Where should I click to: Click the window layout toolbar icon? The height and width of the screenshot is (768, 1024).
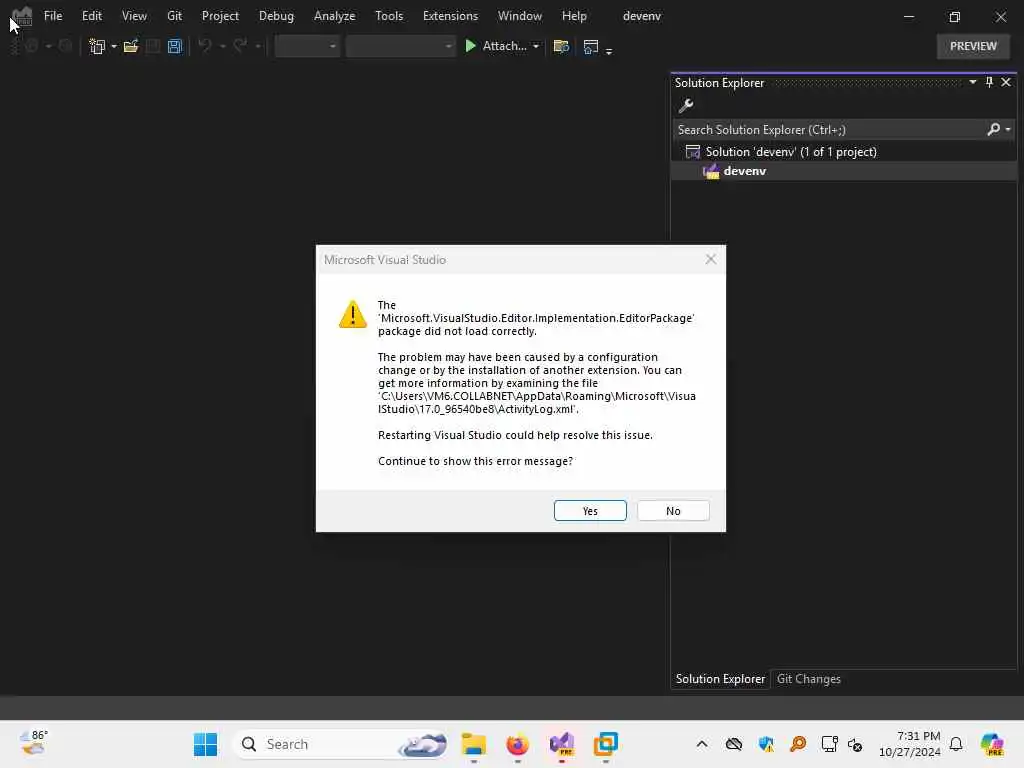click(x=591, y=46)
